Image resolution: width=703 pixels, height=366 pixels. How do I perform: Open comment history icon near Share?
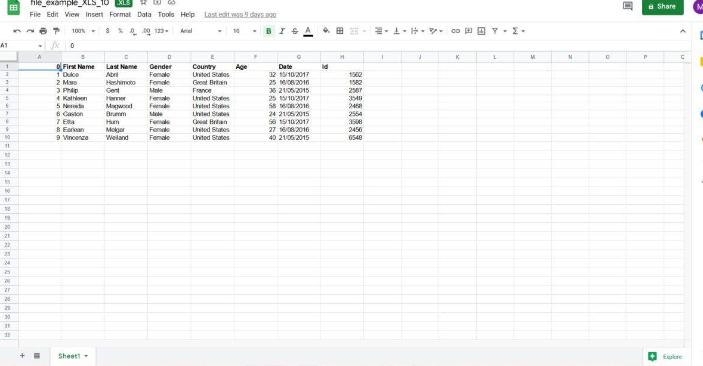pos(628,6)
